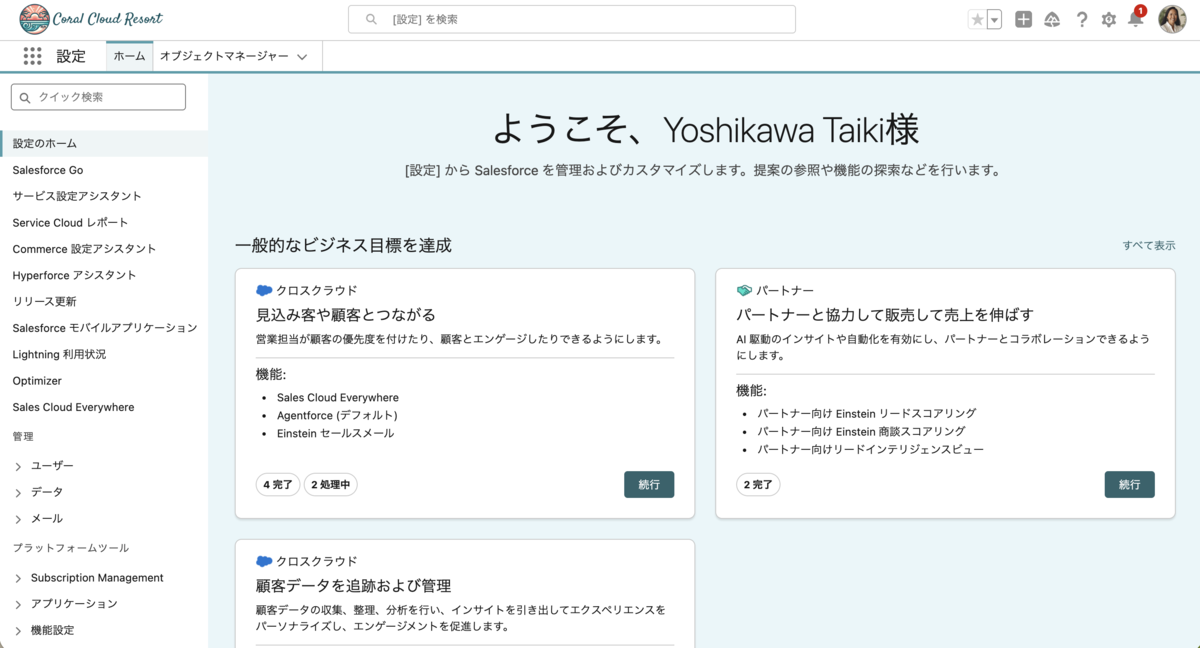The height and width of the screenshot is (648, 1200).
Task: Open Salesforce モバイルアプリケーション sidebar item
Action: click(x=104, y=328)
